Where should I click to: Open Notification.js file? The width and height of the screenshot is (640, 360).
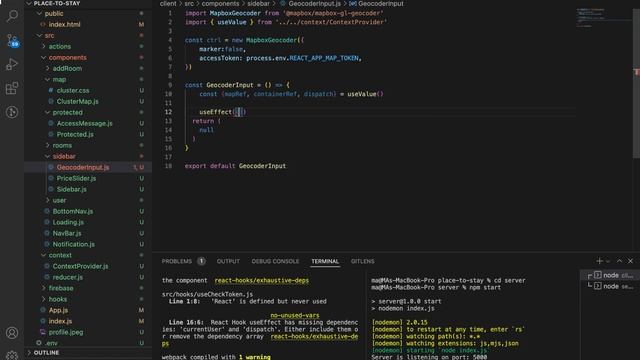coord(73,244)
